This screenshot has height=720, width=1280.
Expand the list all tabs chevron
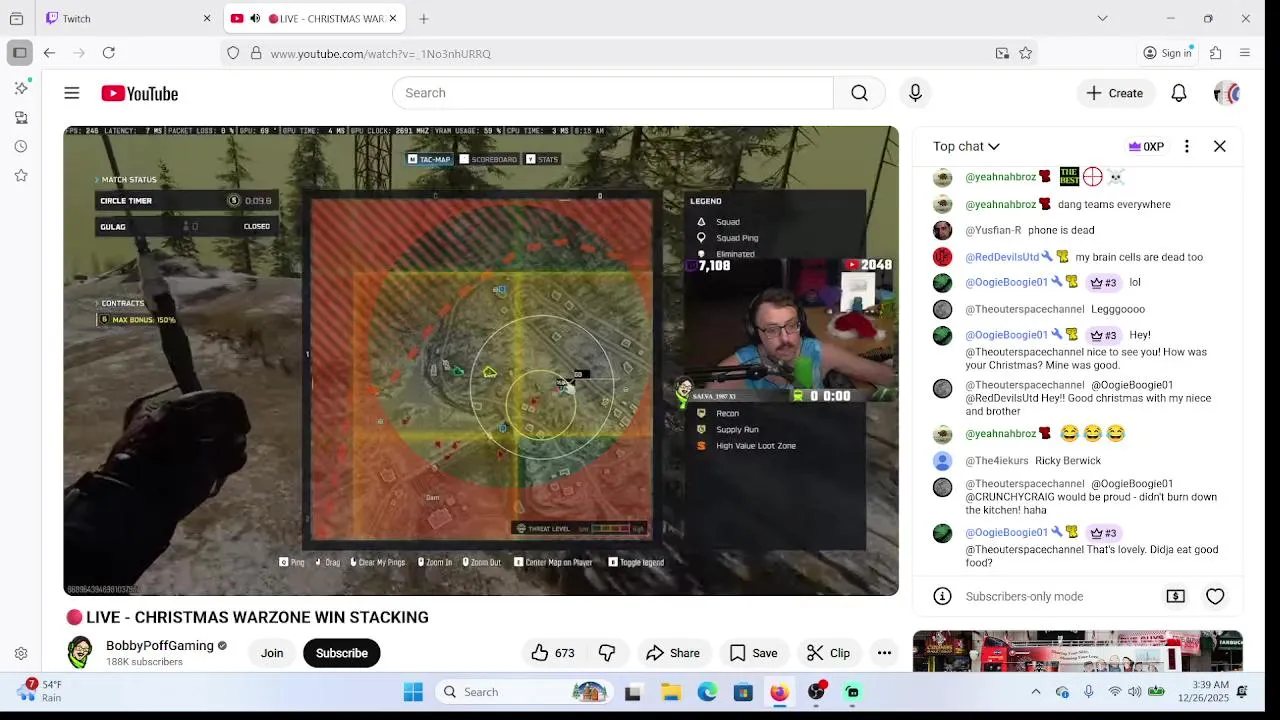[x=1102, y=18]
